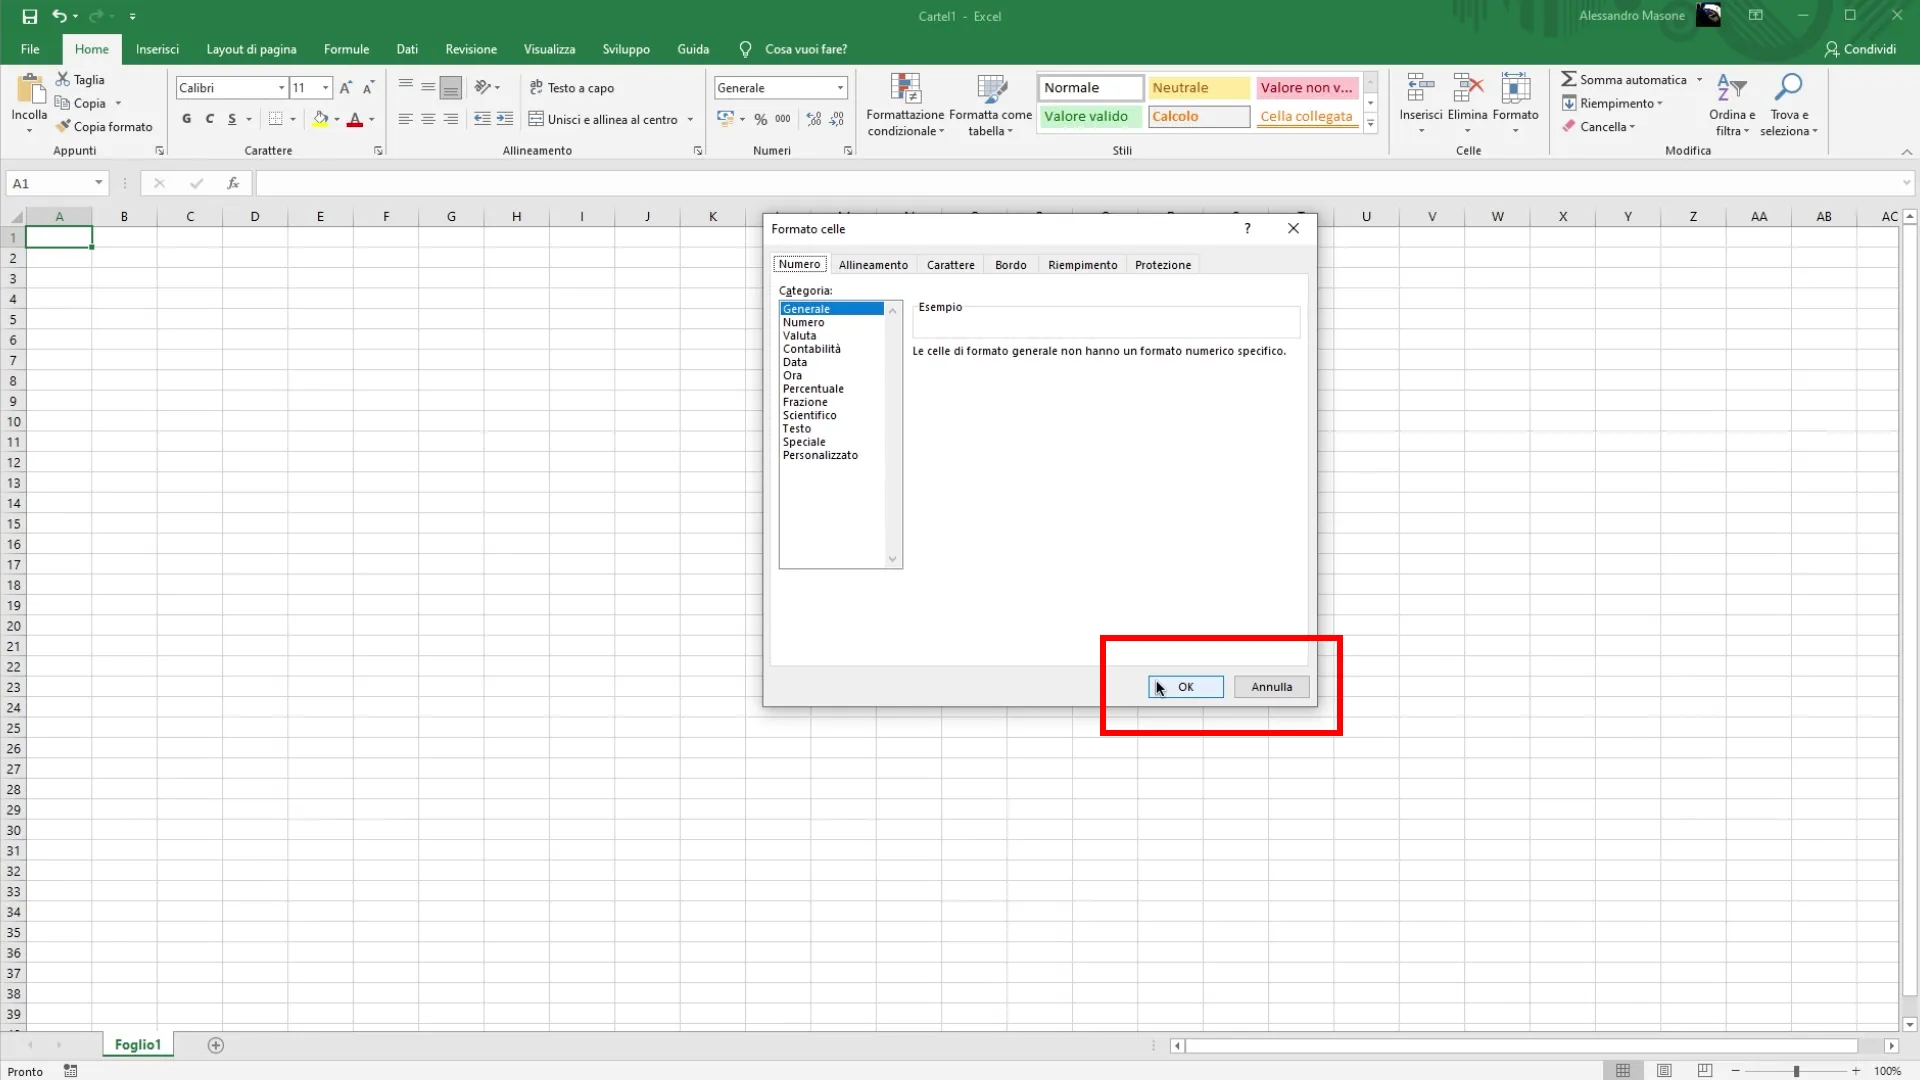Click the new sheet plus icon
1920x1080 pixels.
(215, 1045)
